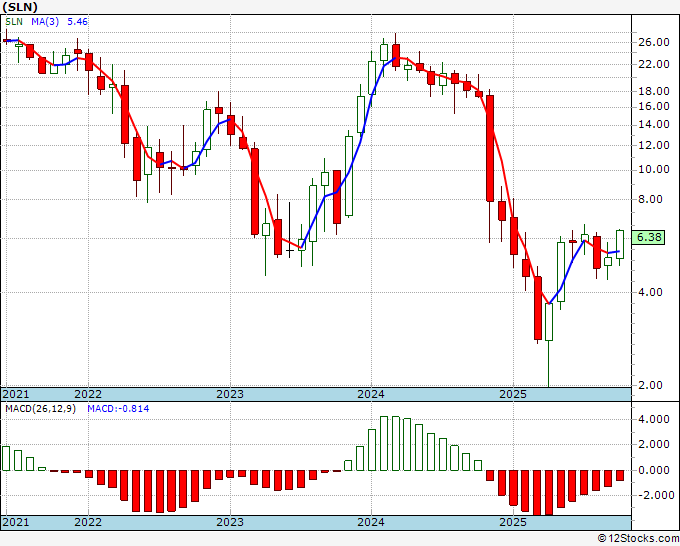This screenshot has width=680, height=546.
Task: Click 2022 on the MACD timeline
Action: coord(88,522)
